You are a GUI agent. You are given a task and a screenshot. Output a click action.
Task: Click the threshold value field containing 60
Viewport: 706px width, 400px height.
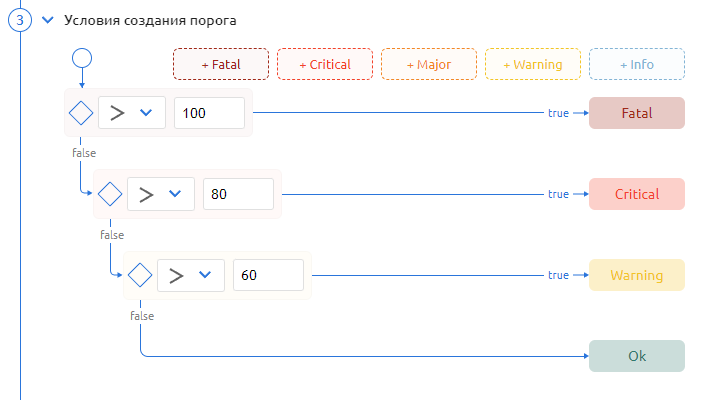[268, 275]
